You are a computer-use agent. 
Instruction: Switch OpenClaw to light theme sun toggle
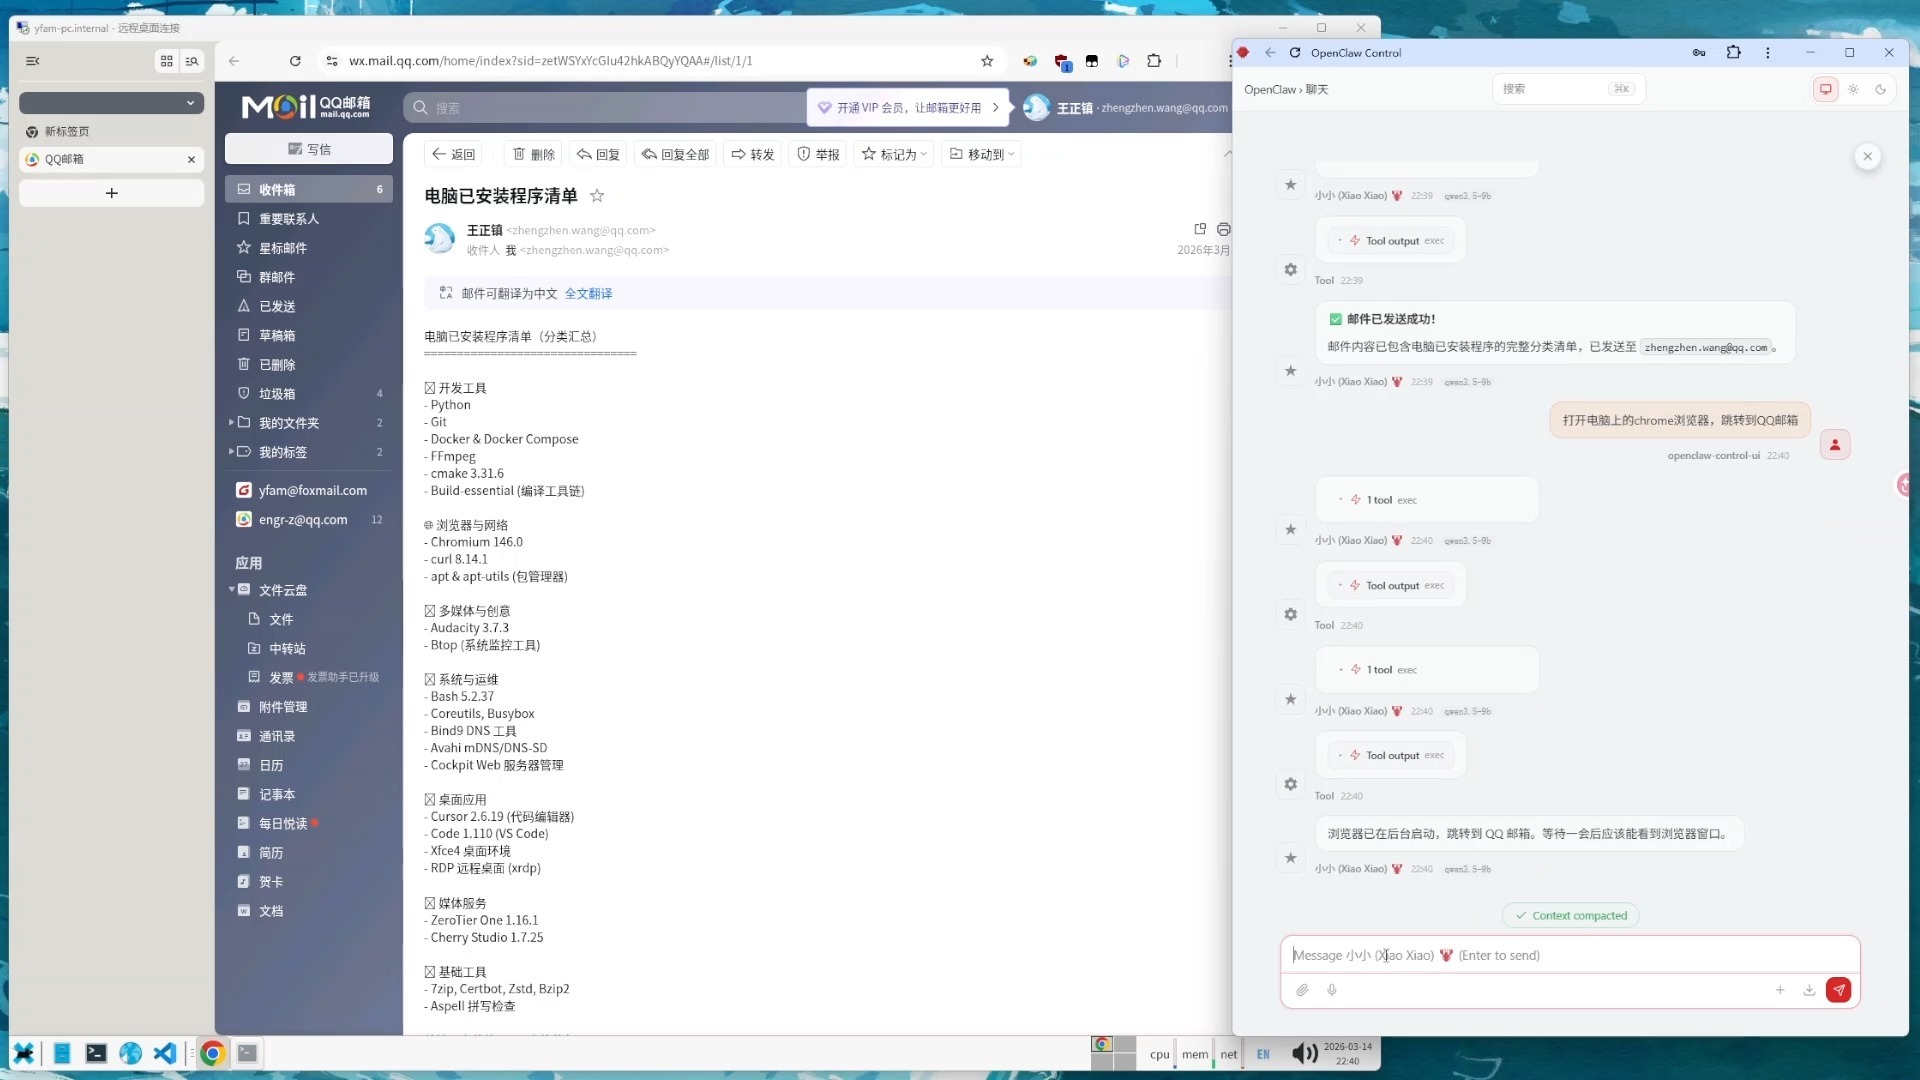pyautogui.click(x=1853, y=89)
